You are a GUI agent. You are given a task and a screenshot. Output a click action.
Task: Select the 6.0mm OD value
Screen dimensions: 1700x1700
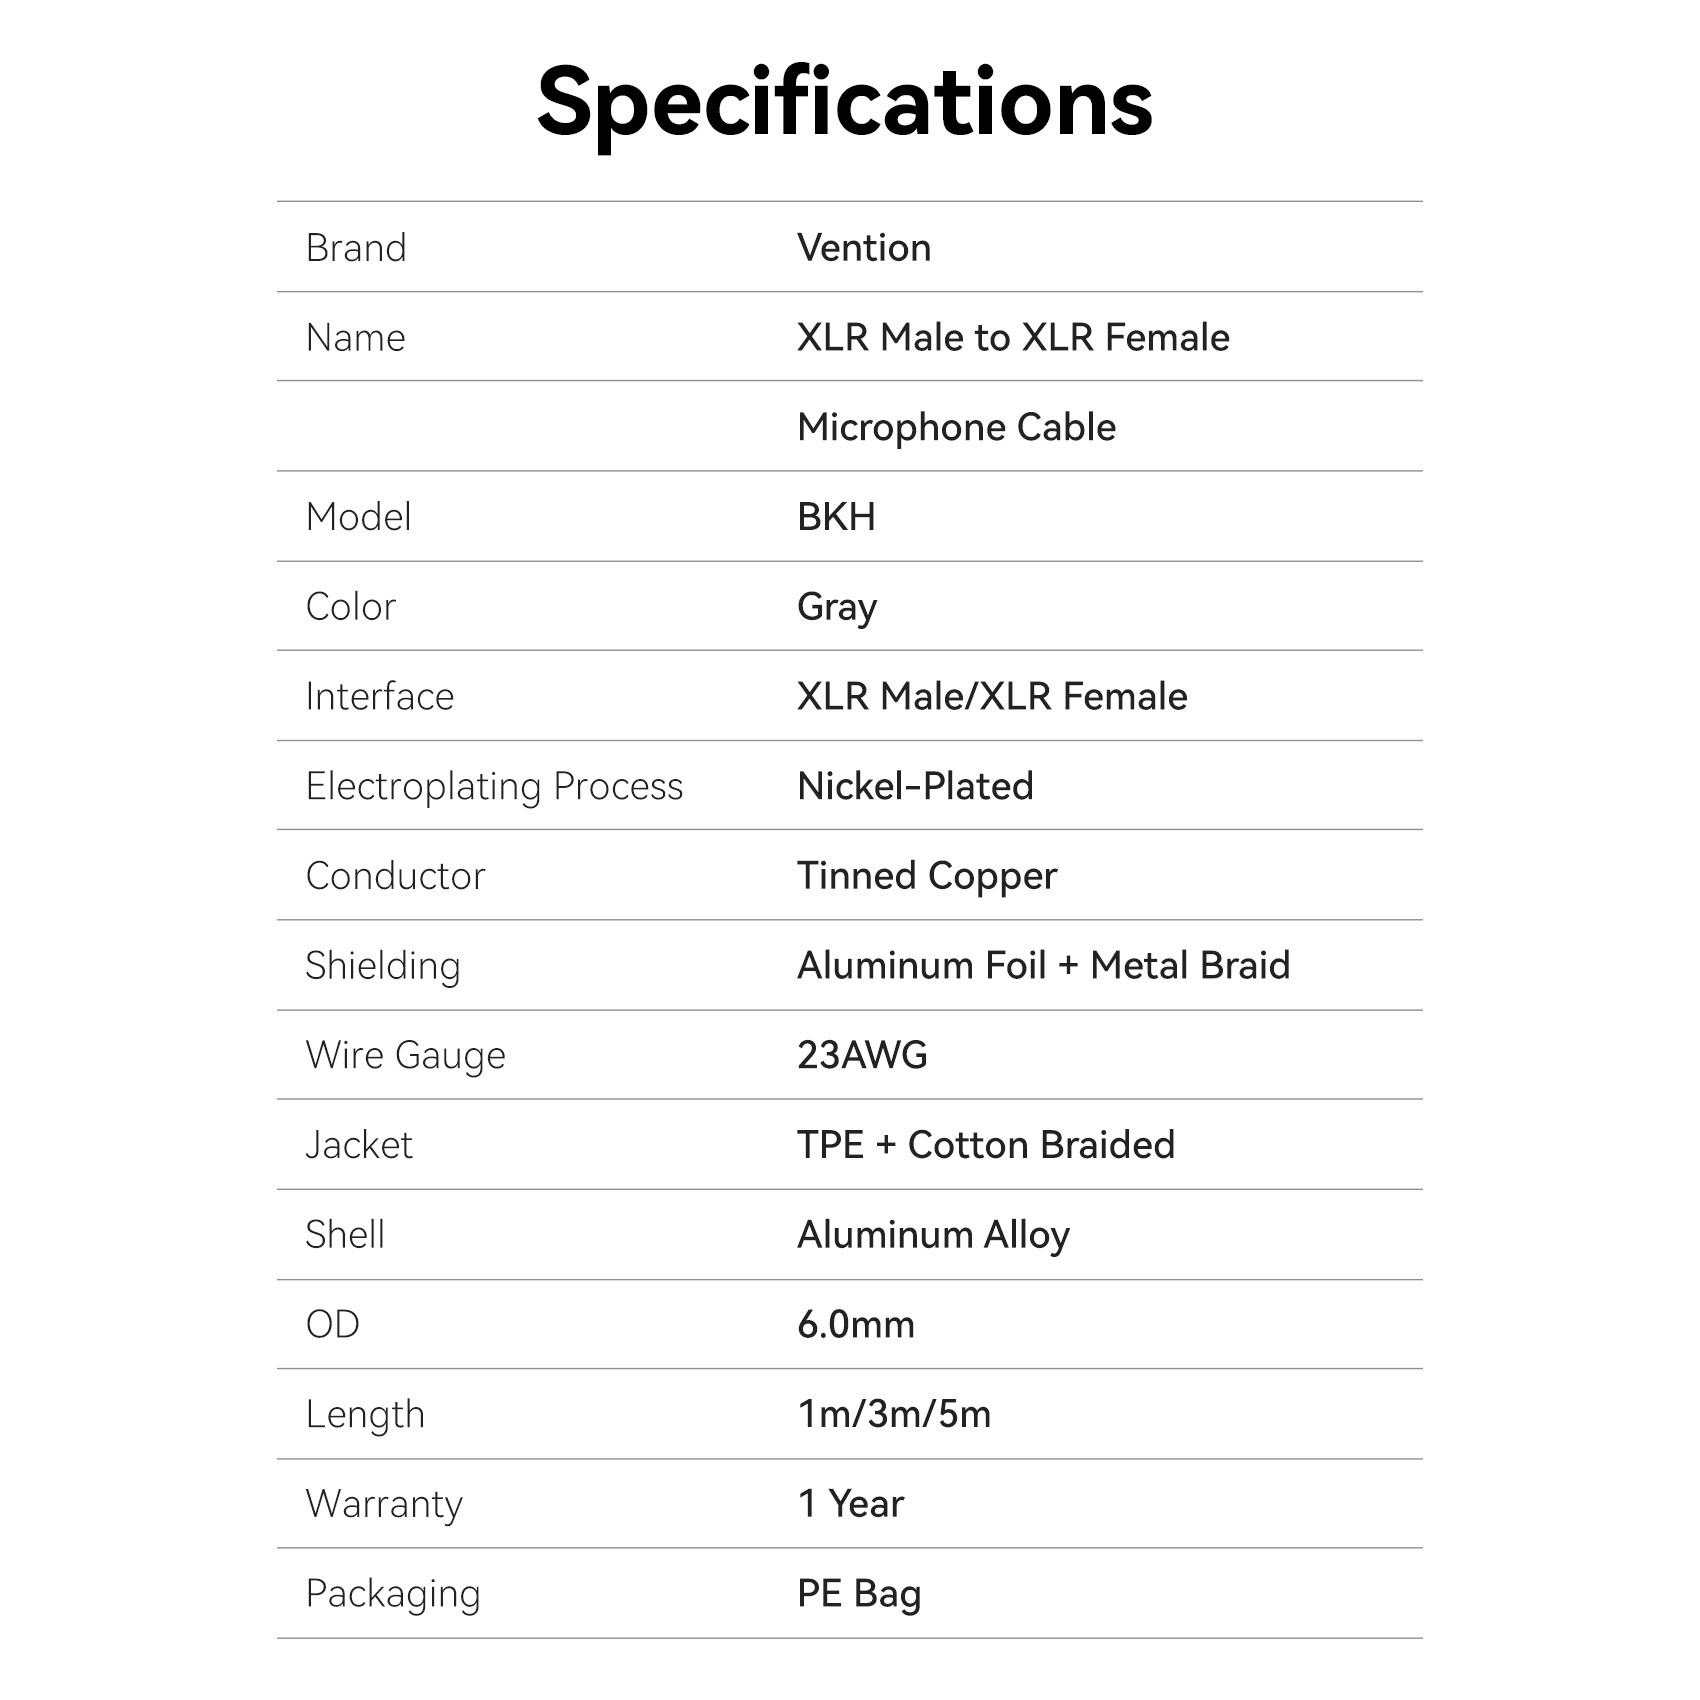(x=856, y=1324)
